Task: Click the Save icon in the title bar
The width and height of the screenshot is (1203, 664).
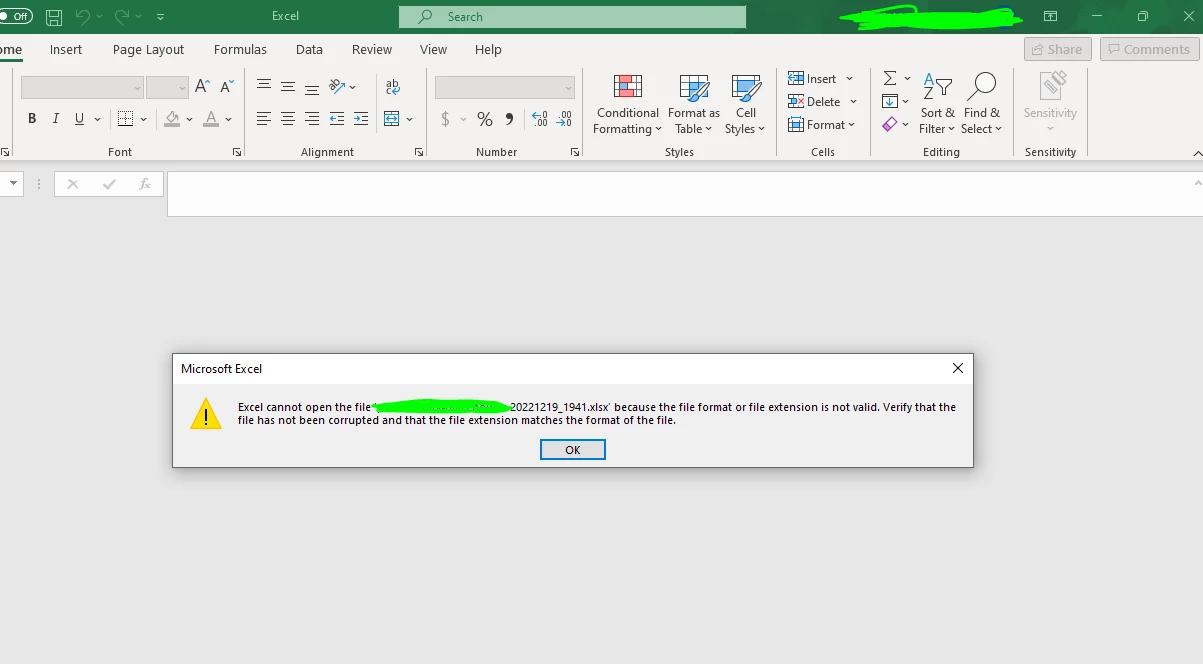Action: pyautogui.click(x=54, y=17)
